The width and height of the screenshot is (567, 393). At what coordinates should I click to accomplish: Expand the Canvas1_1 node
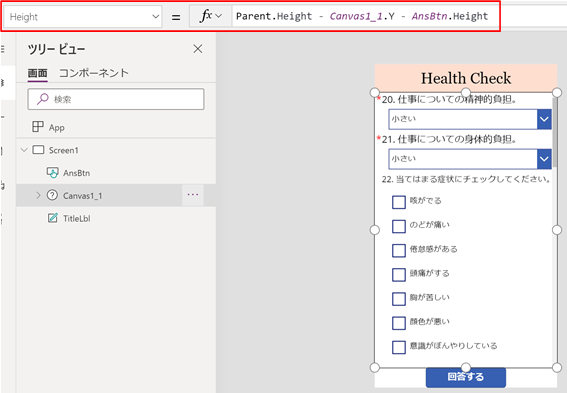click(38, 196)
